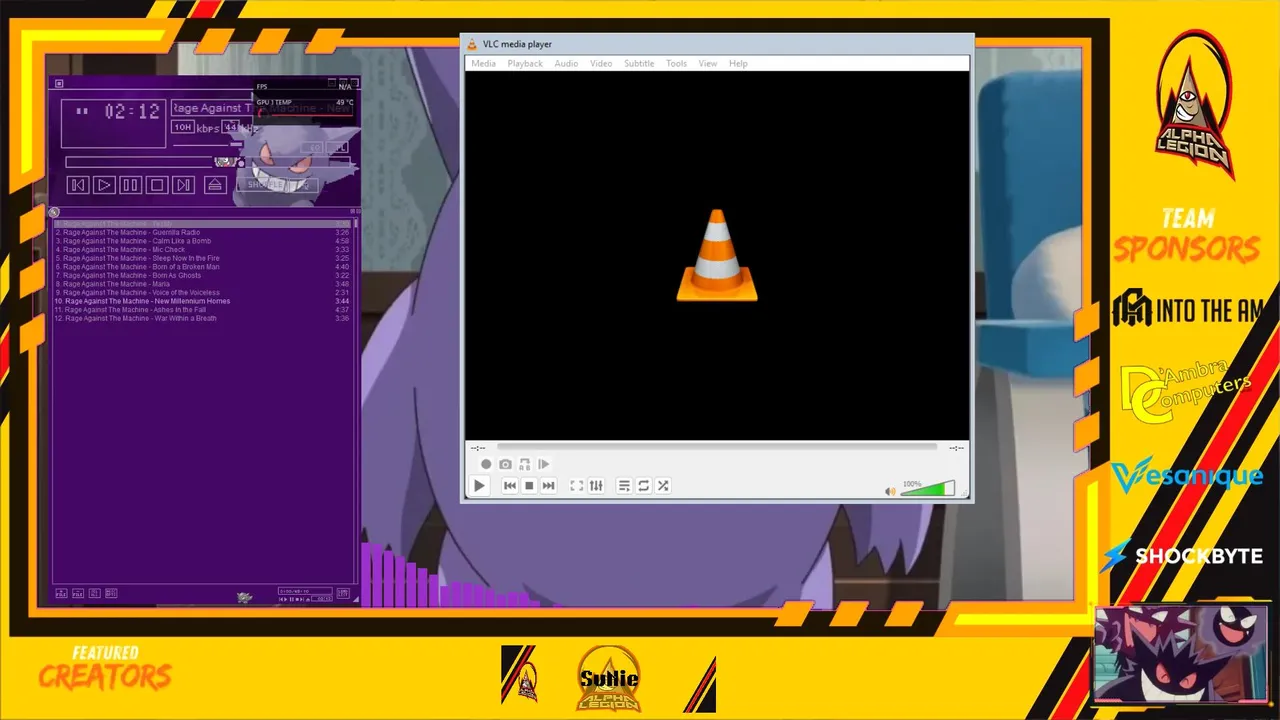Open playlist Load list button
Image resolution: width=1280 pixels, height=720 pixels.
point(343,593)
